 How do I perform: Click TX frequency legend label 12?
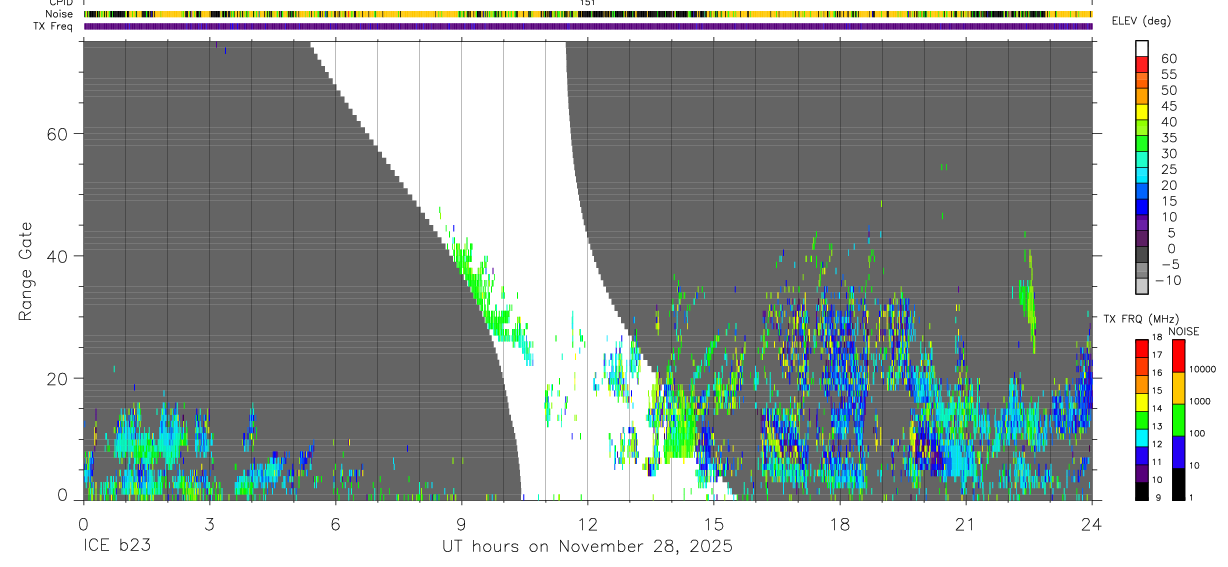[x=1158, y=444]
